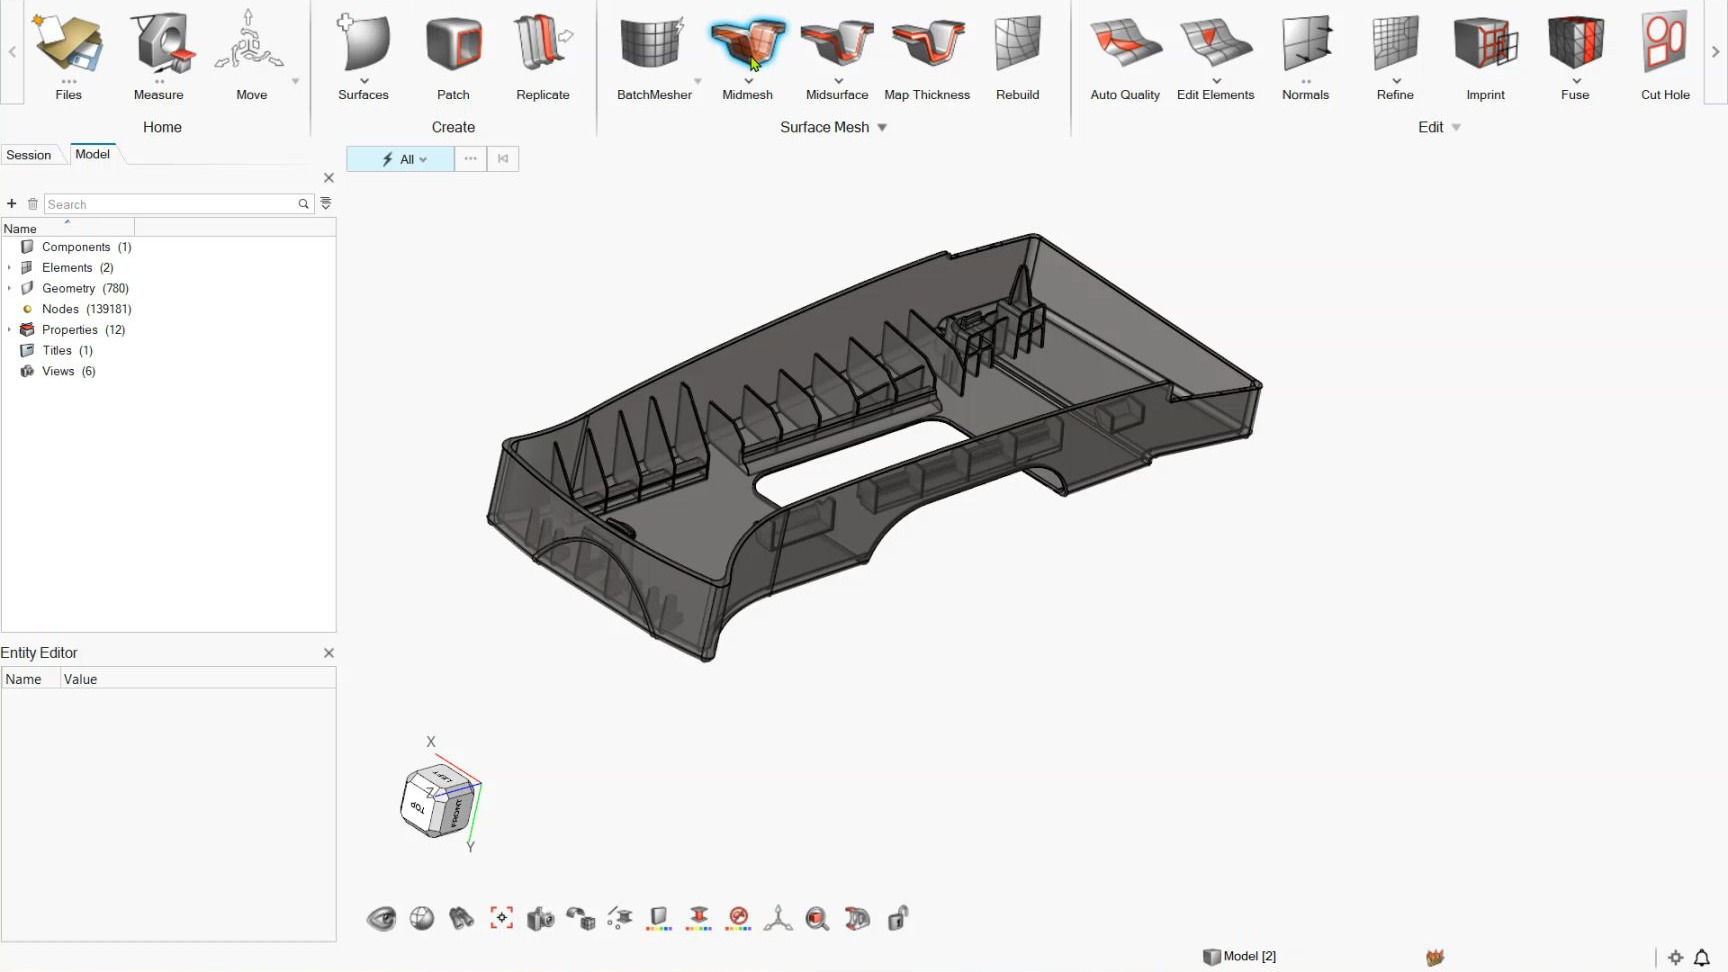This screenshot has height=972, width=1728.
Task: Select the Fuse tool
Action: click(x=1575, y=56)
